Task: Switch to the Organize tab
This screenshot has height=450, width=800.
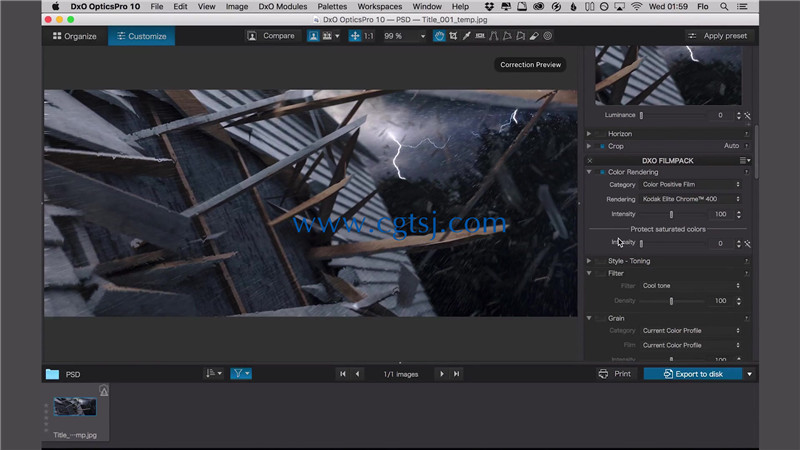Action: 75,36
